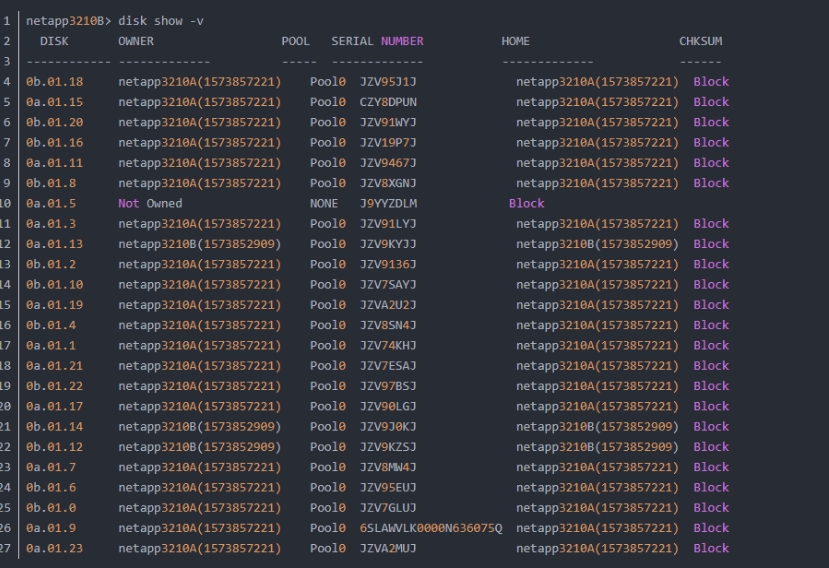Click serial number JZVA2MUJ
This screenshot has height=568, width=829.
pyautogui.click(x=388, y=548)
